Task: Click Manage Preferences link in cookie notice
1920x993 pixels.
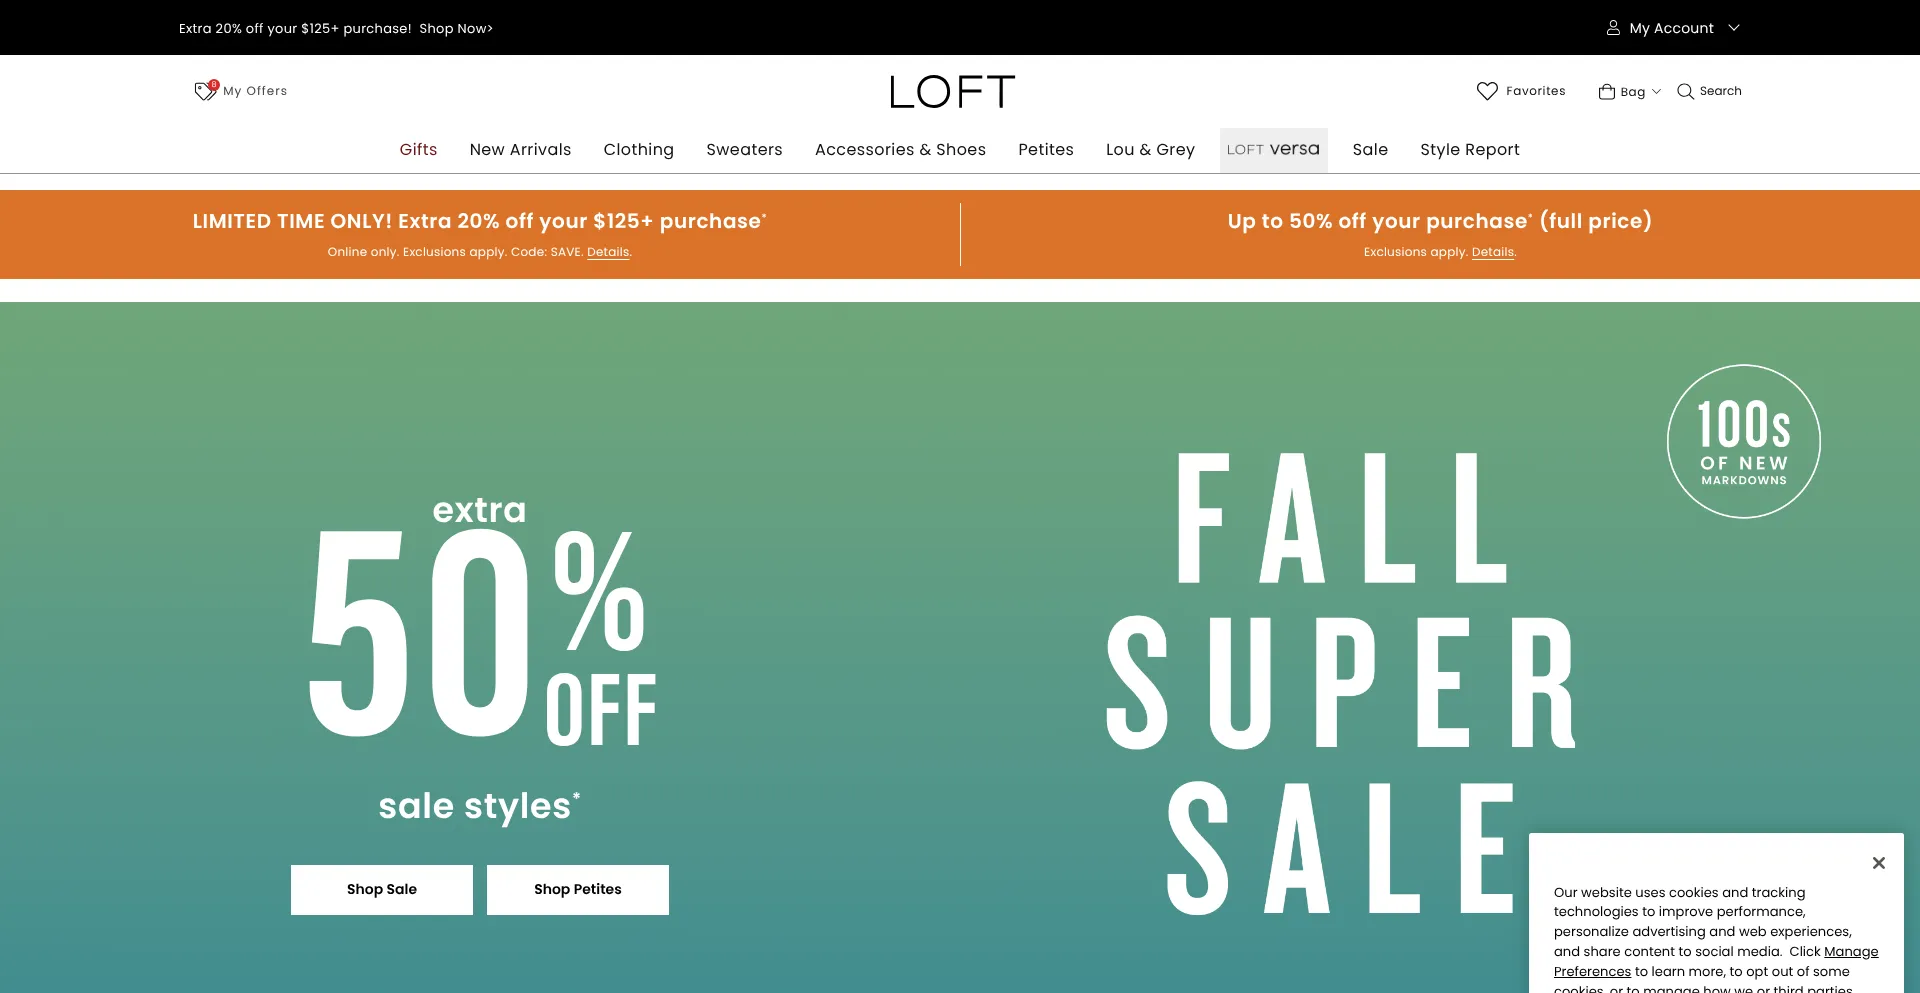Action: [1850, 952]
